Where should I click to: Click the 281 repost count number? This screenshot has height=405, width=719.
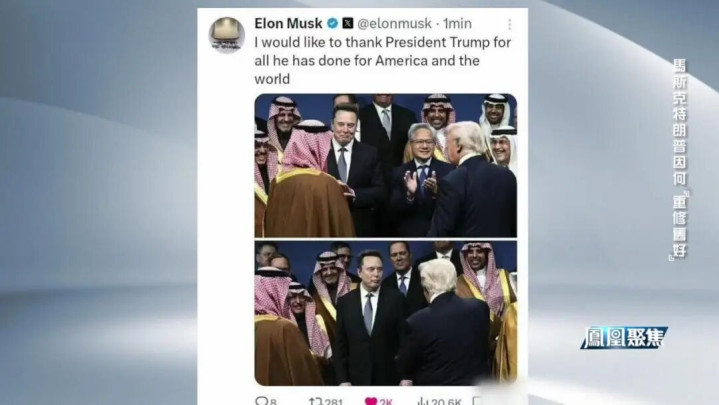click(333, 402)
